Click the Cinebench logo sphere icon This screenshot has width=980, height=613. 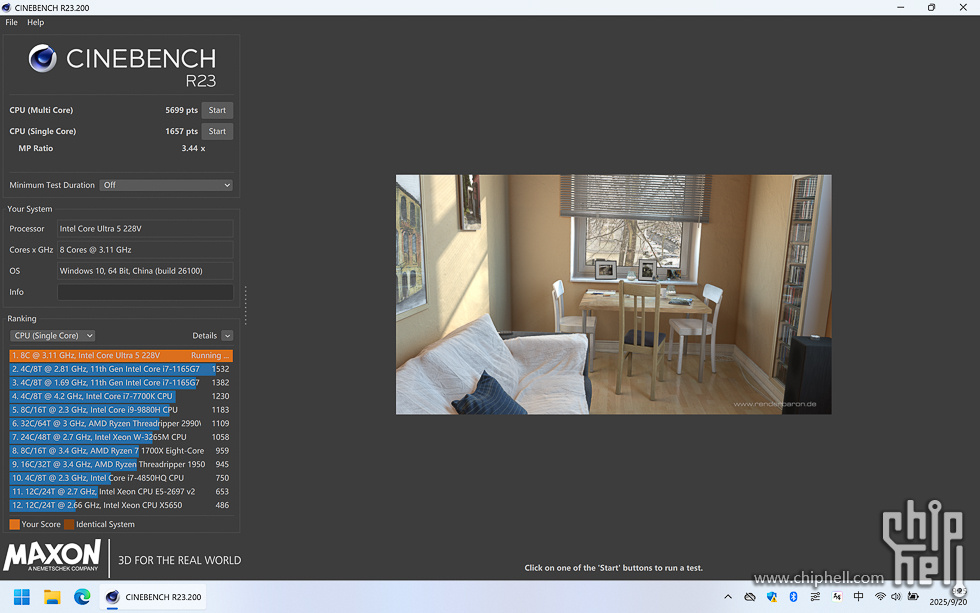pyautogui.click(x=42, y=59)
